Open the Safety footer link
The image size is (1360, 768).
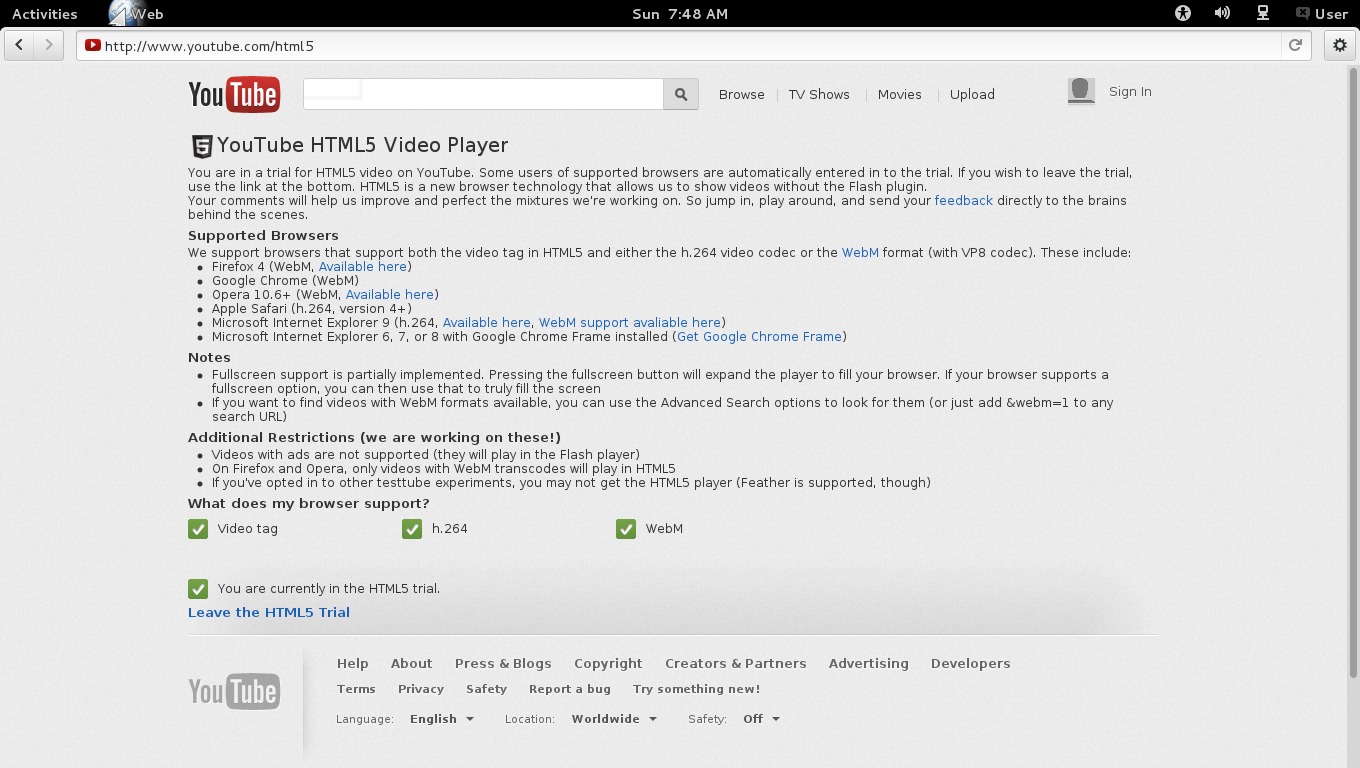point(486,689)
